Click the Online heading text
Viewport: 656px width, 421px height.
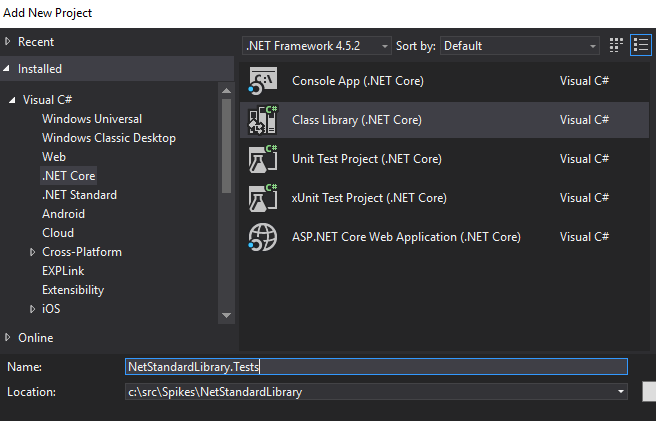pos(36,338)
